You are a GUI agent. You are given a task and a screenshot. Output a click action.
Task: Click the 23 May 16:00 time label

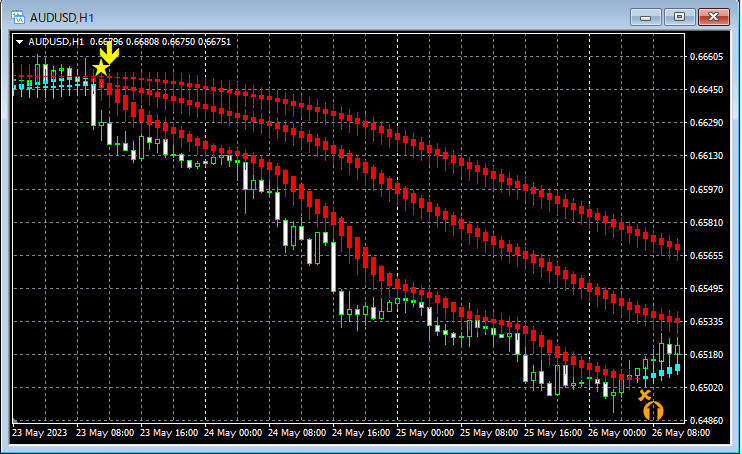click(x=169, y=433)
